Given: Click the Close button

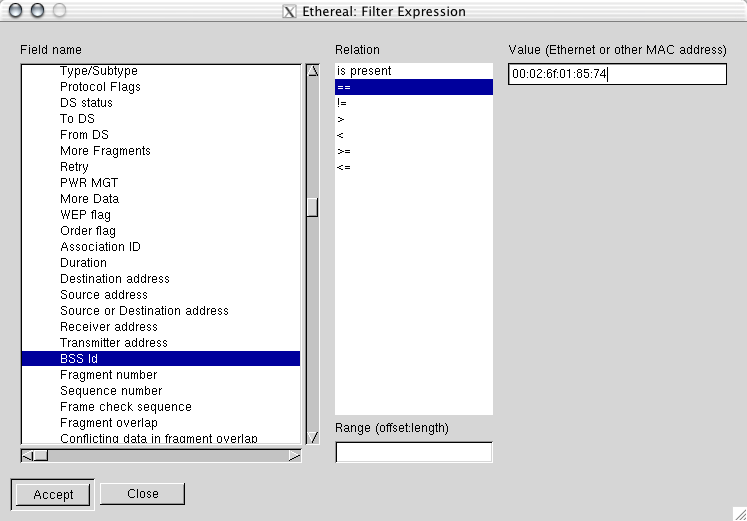Looking at the screenshot, I should coord(142,494).
